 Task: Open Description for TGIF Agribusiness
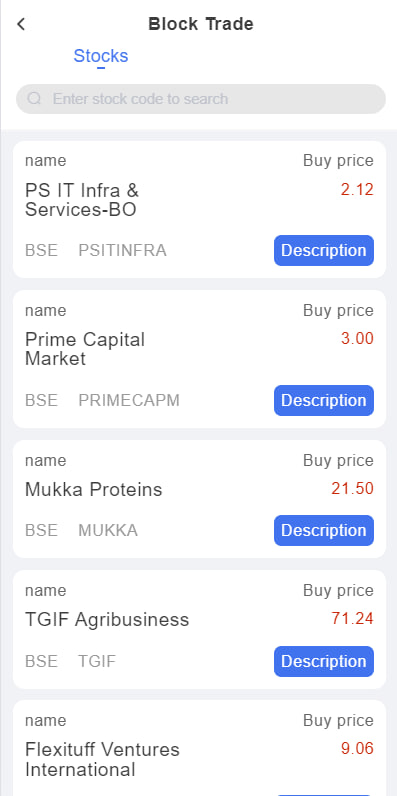[x=324, y=661]
